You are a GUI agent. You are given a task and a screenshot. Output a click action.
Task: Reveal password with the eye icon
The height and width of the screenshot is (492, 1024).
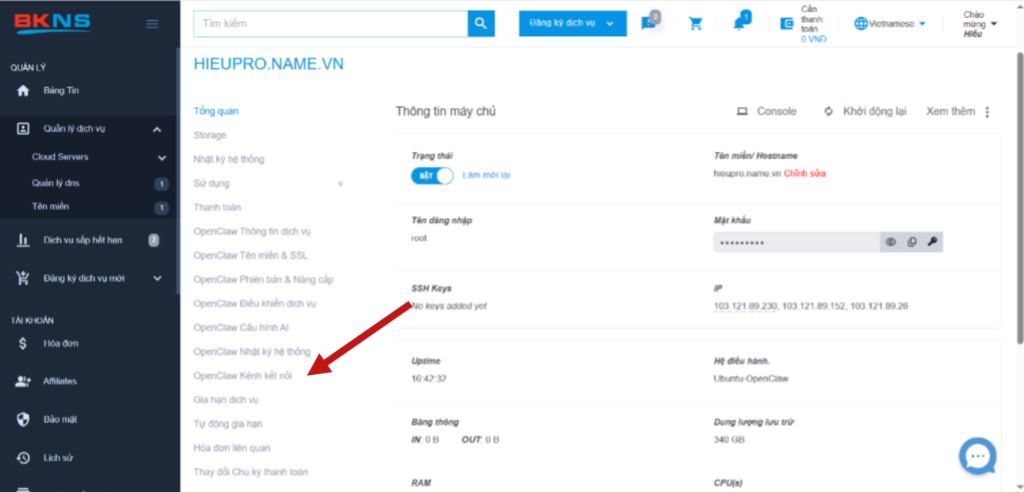pyautogui.click(x=890, y=242)
